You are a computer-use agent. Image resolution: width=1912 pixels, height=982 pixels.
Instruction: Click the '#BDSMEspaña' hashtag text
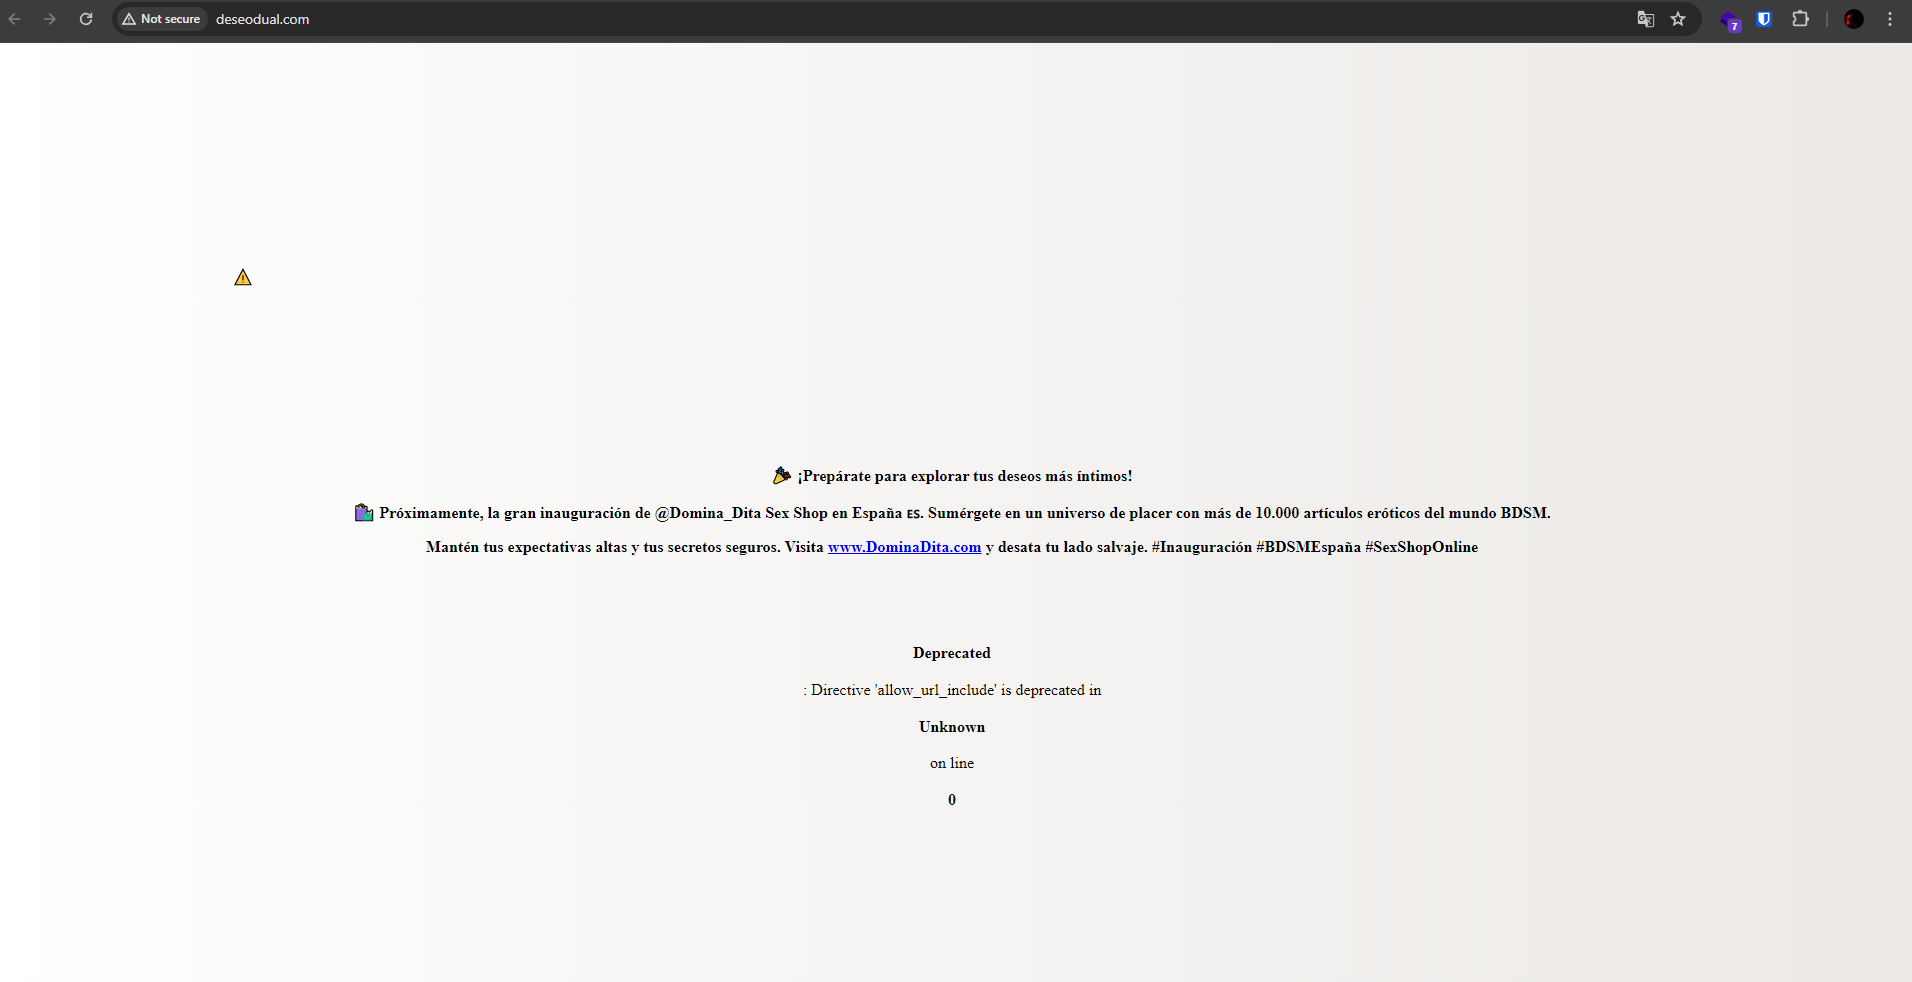coord(1308,547)
